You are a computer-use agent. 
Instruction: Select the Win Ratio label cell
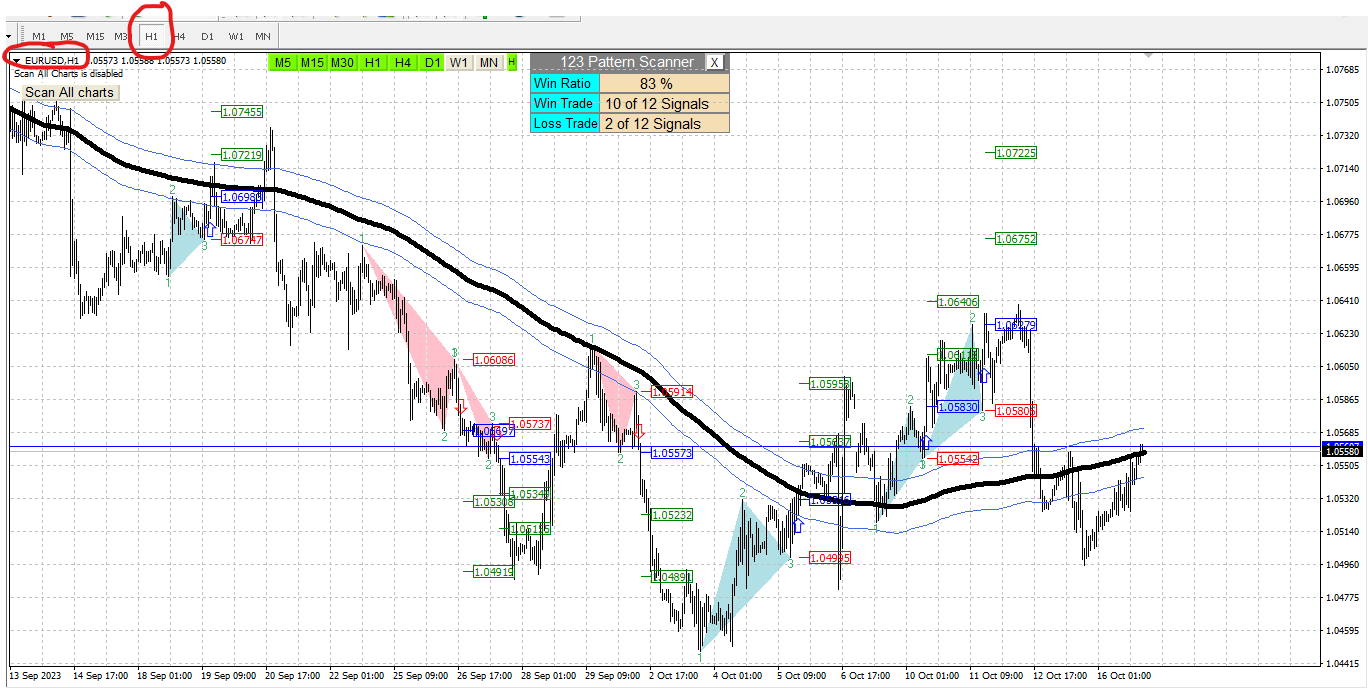point(565,84)
